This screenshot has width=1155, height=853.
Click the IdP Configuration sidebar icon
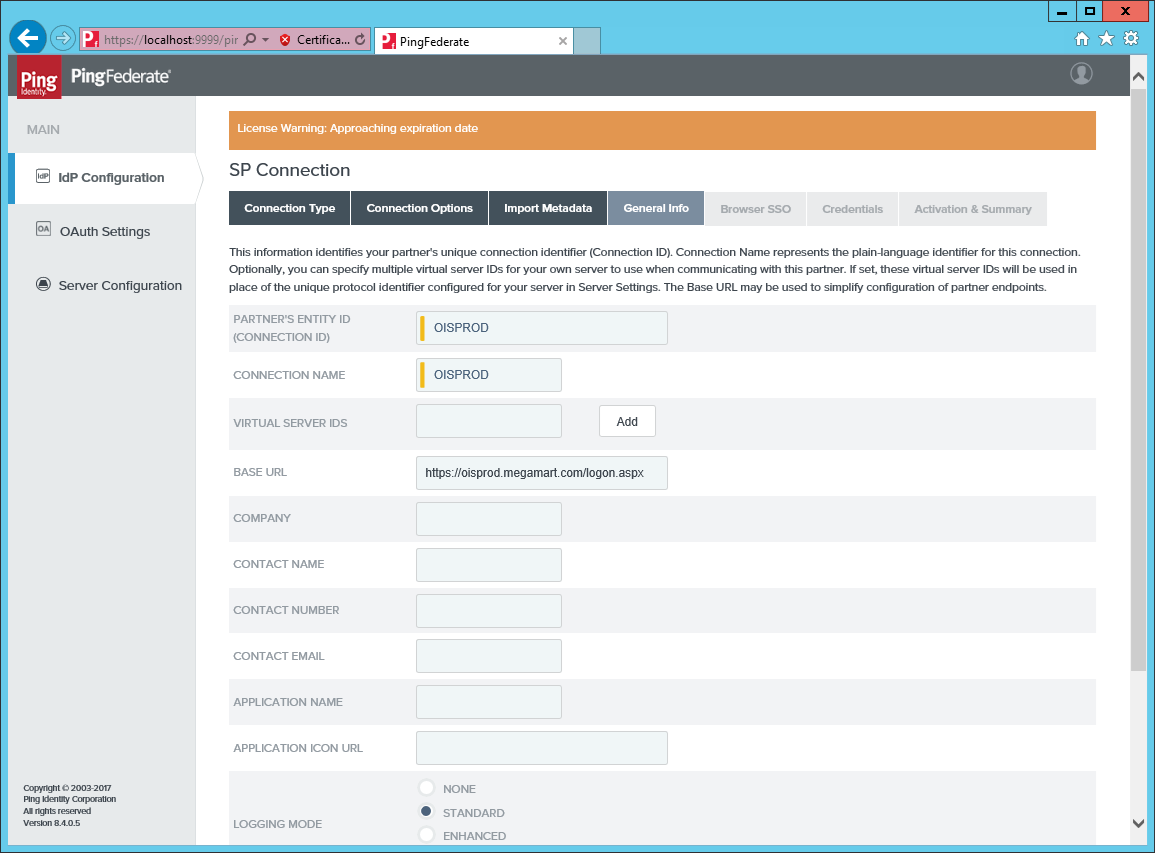pyautogui.click(x=43, y=176)
